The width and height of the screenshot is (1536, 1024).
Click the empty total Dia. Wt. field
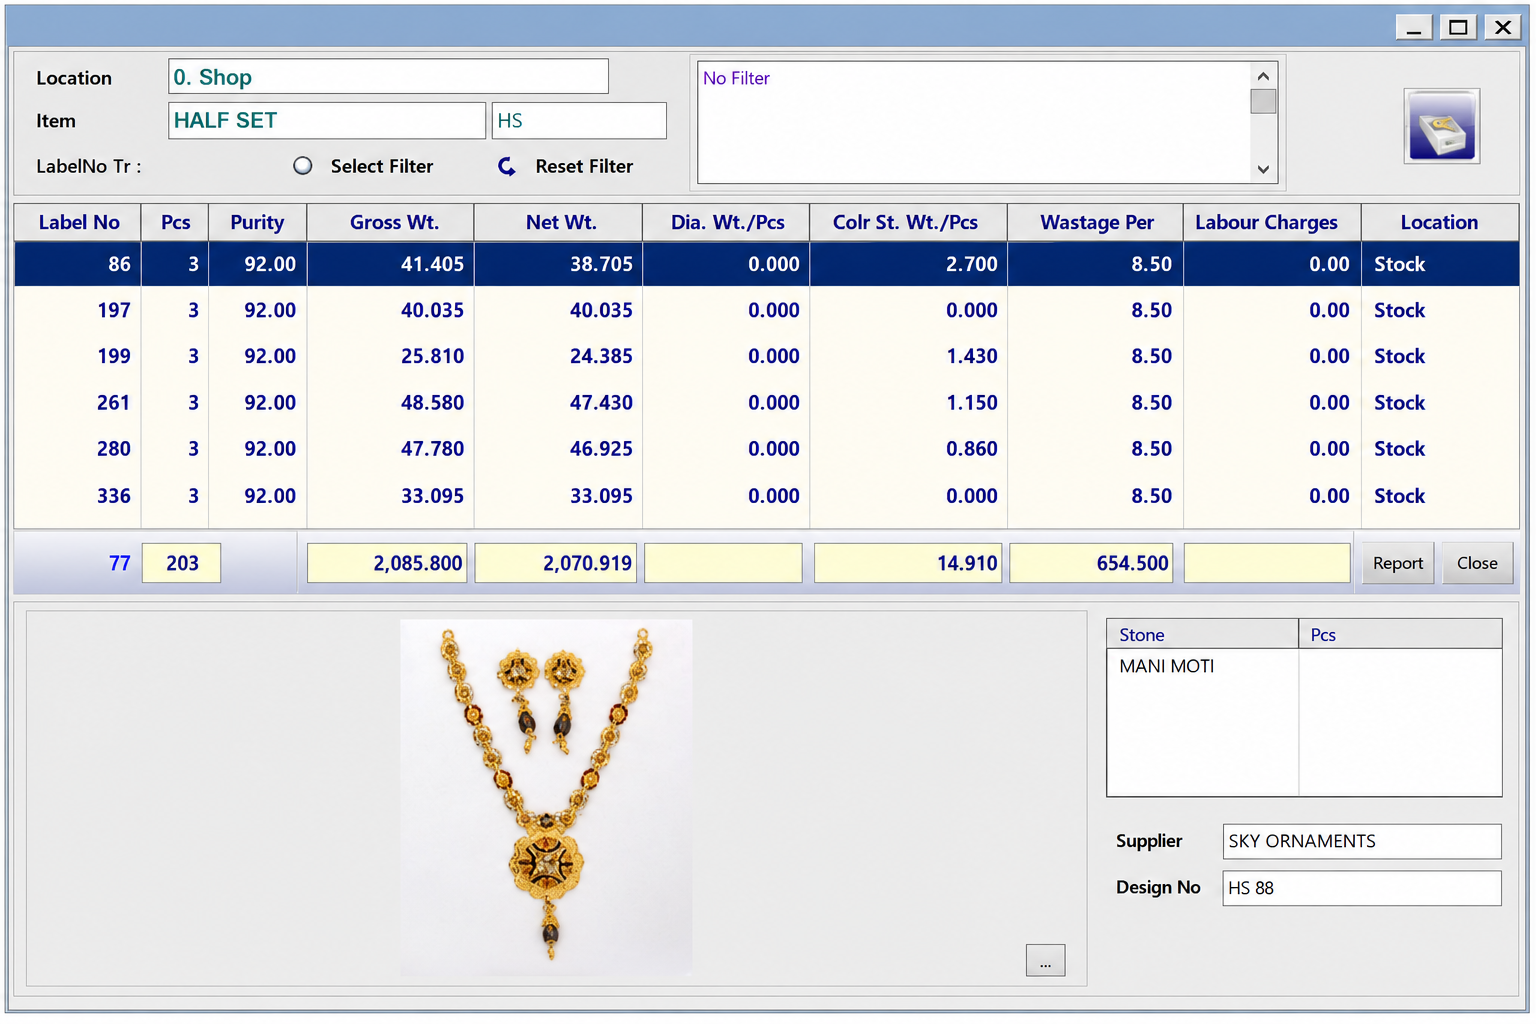(723, 563)
